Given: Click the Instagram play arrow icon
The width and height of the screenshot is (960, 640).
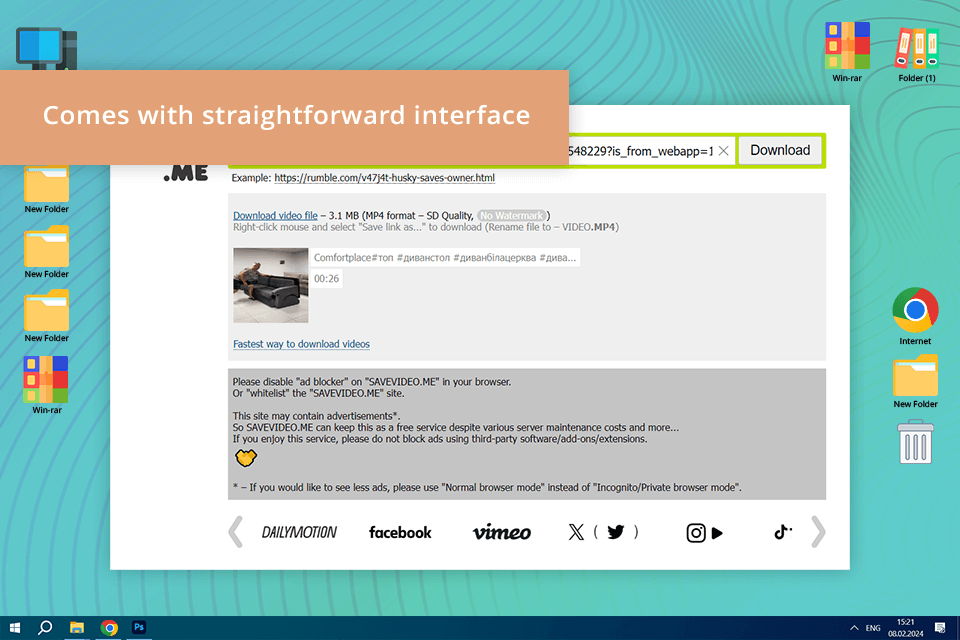Looking at the screenshot, I should pyautogui.click(x=717, y=533).
